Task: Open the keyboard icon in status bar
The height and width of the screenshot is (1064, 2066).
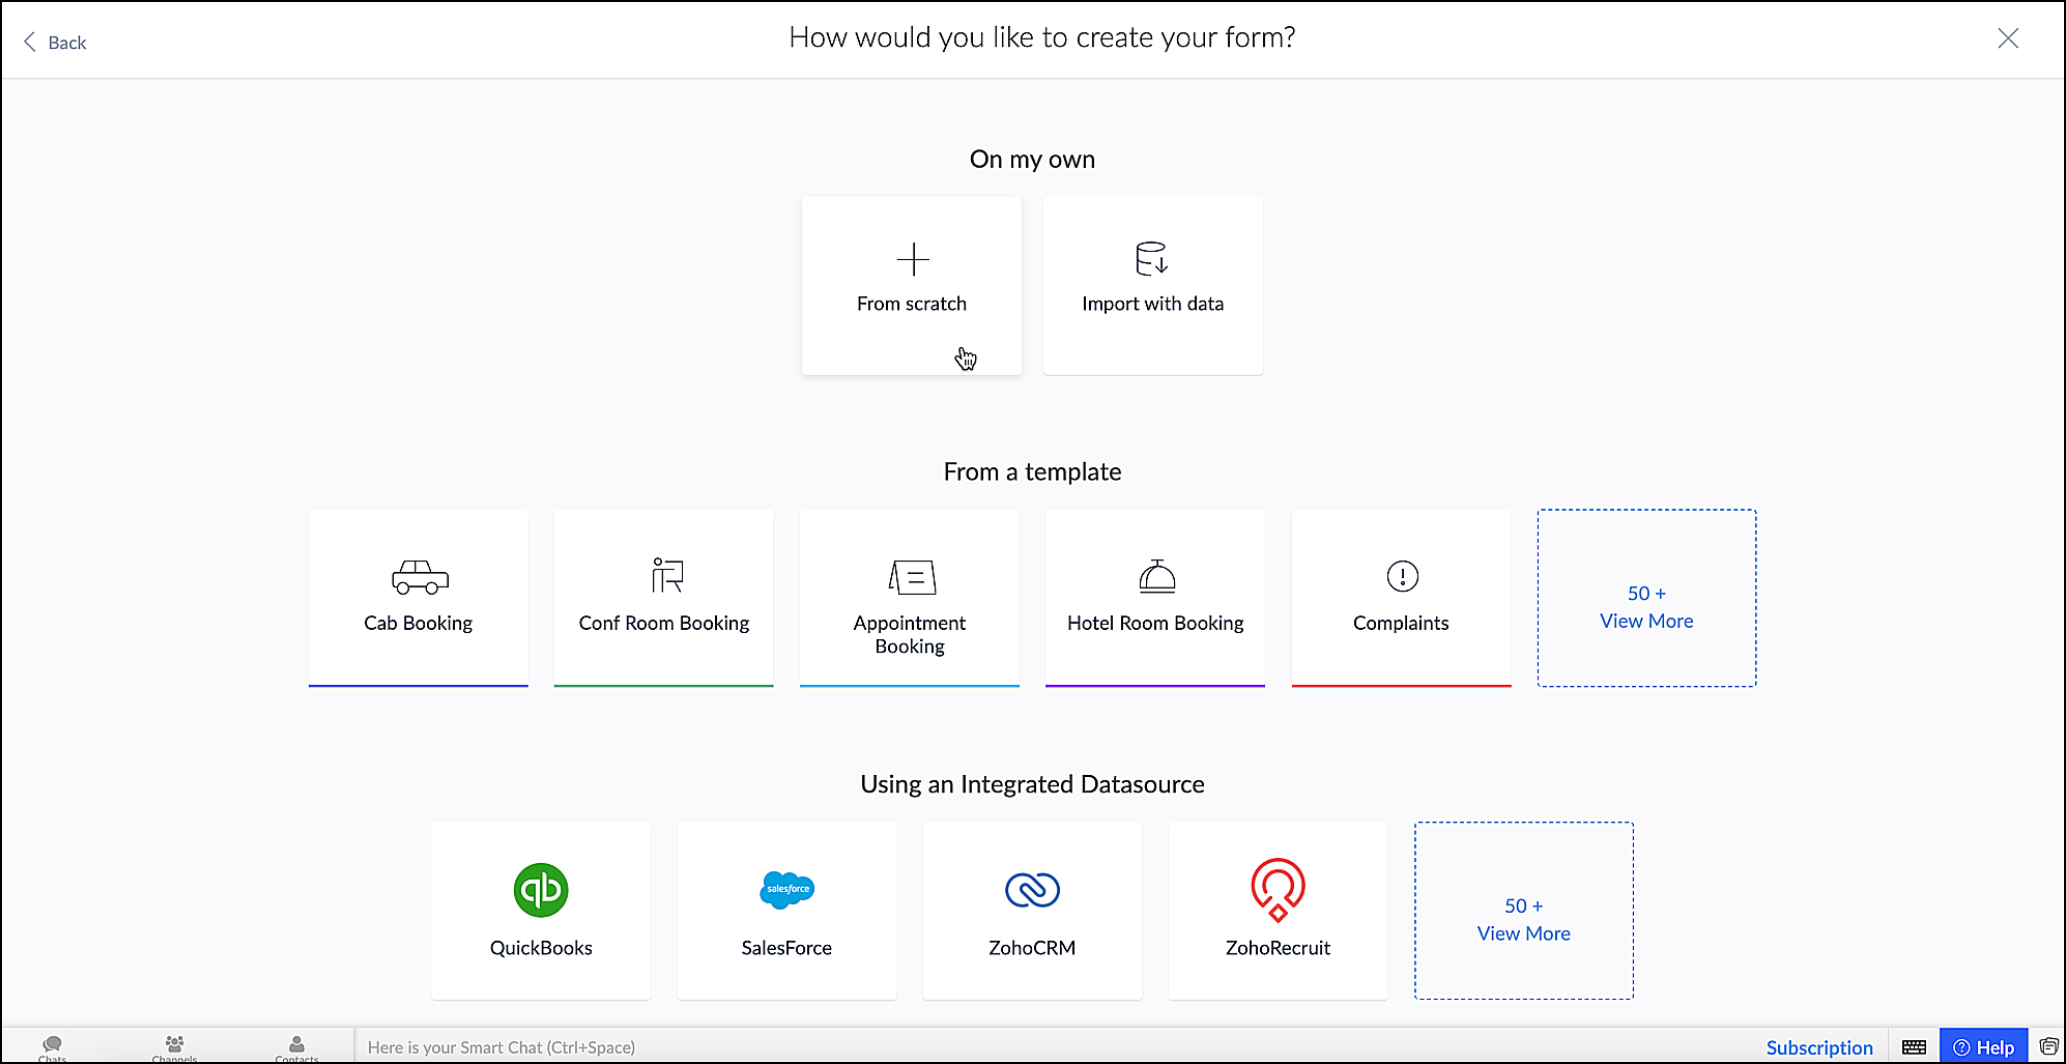Action: pos(1914,1047)
